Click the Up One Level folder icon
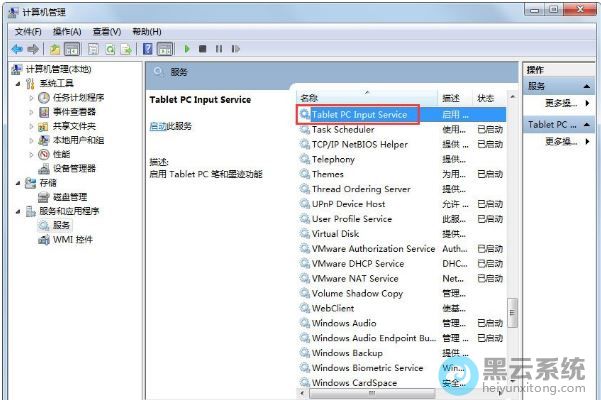This screenshot has height=400, width=601. point(56,48)
